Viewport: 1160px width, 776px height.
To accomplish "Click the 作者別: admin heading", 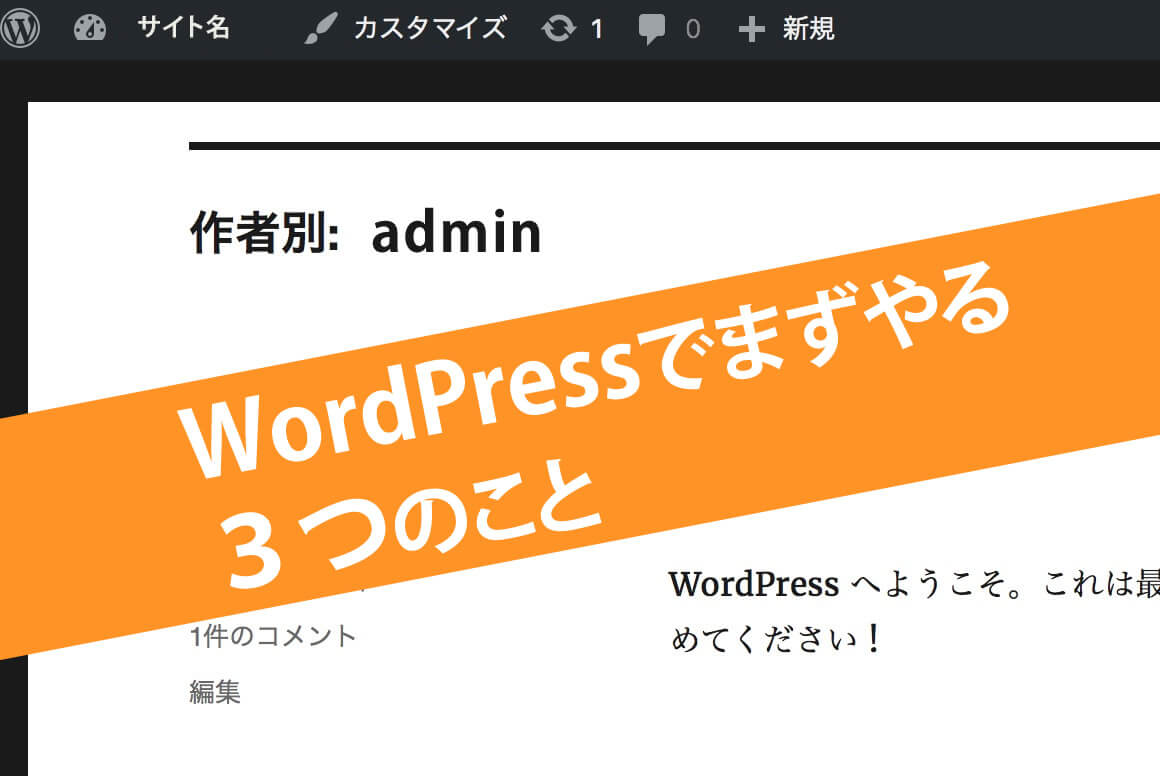I will 366,232.
